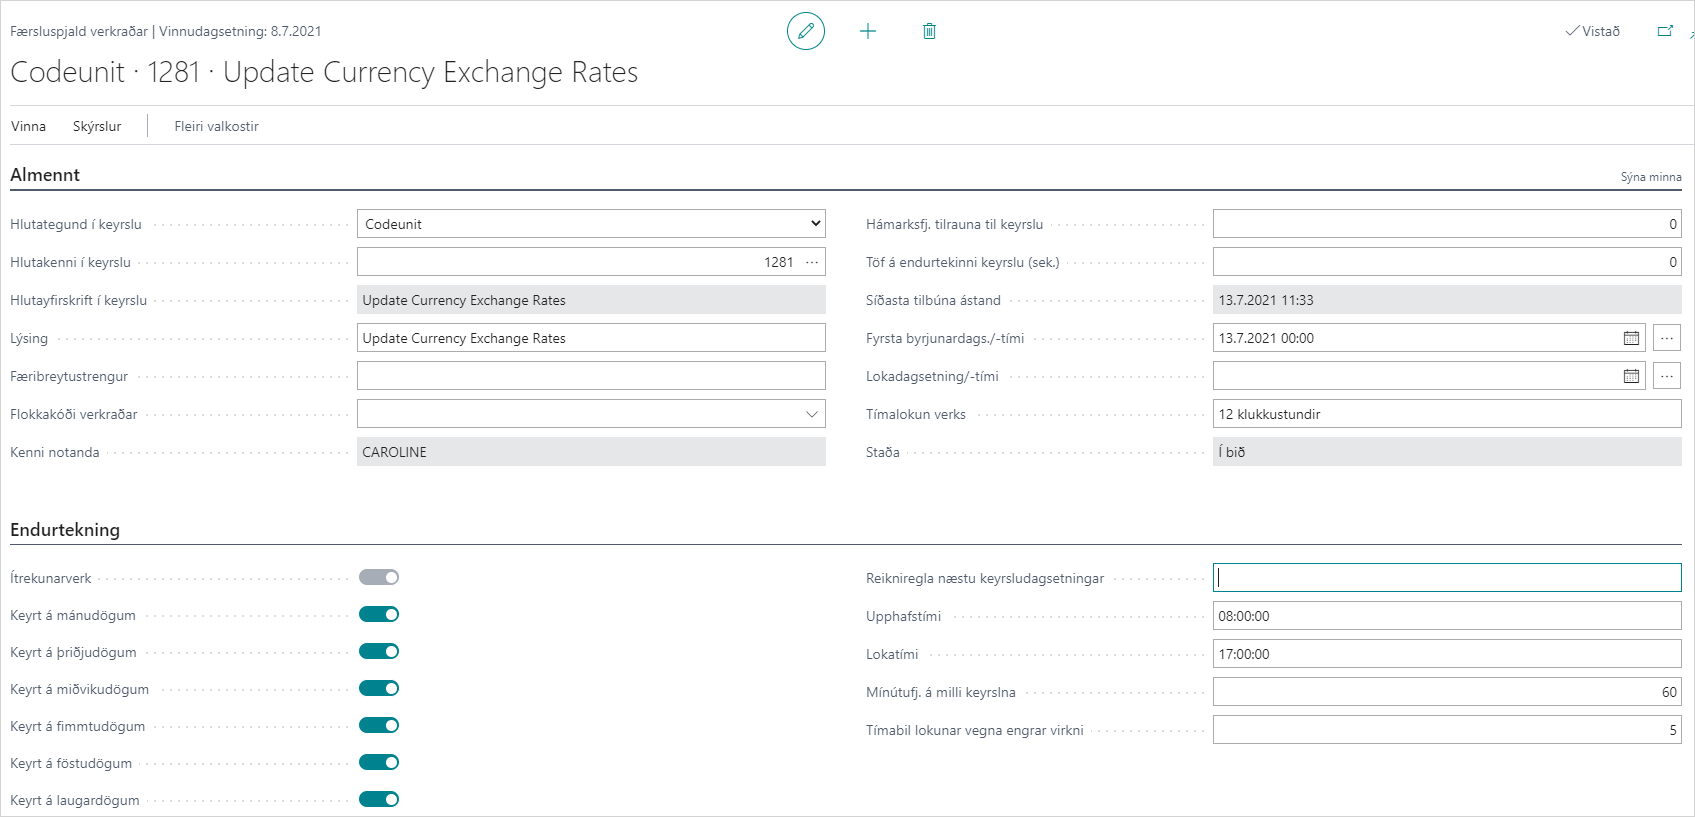Viewport: 1695px width, 817px height.
Task: Collapse the Almennt section header
Action: (45, 175)
